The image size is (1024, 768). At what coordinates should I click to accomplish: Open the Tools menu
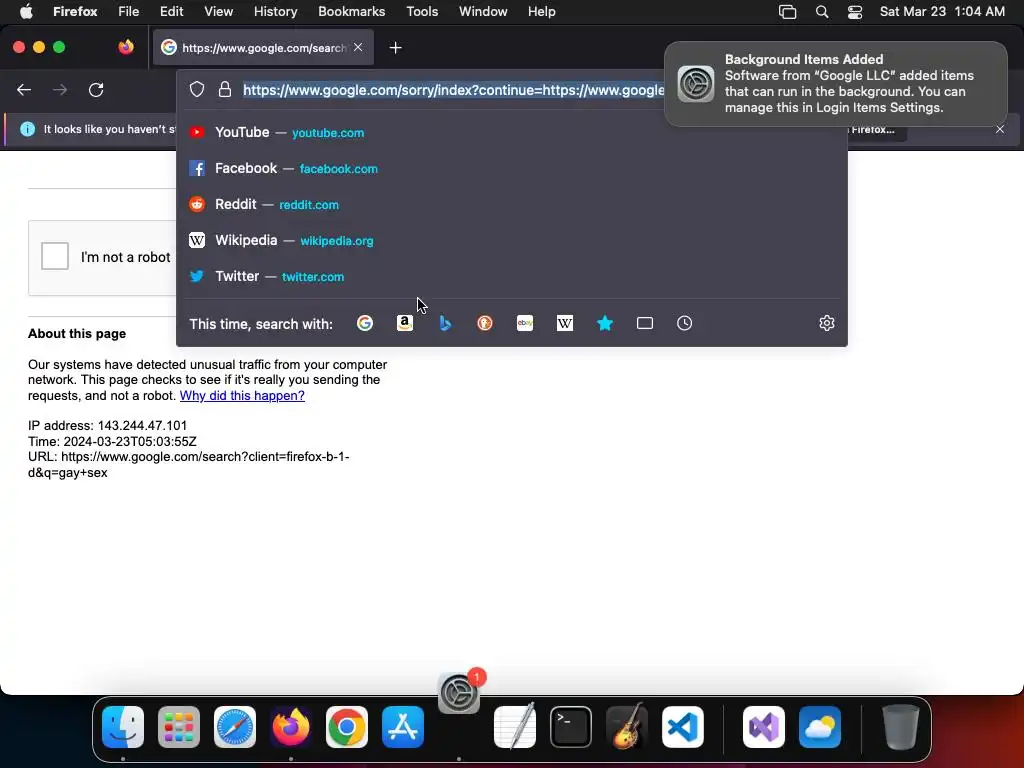pyautogui.click(x=422, y=11)
